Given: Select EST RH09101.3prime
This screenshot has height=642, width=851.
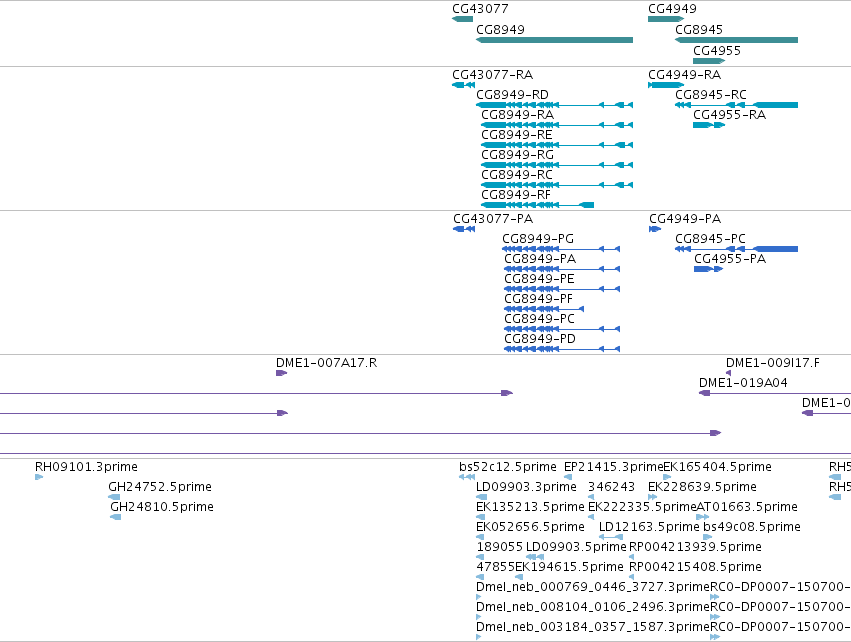Looking at the screenshot, I should click(x=39, y=478).
